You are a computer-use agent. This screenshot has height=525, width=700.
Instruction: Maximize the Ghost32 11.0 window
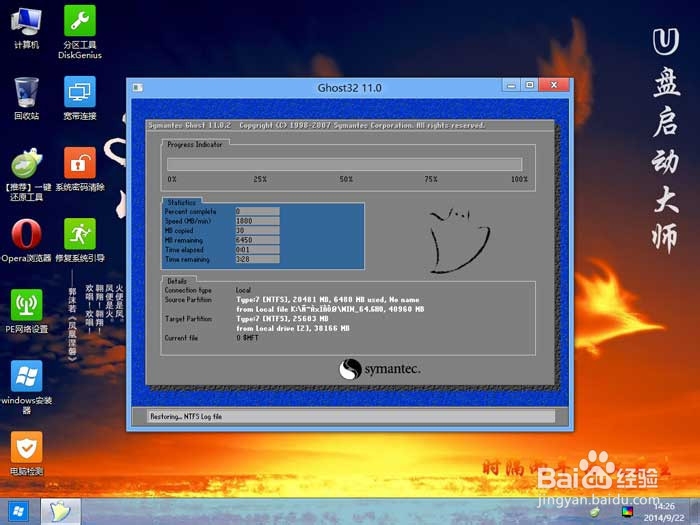click(x=529, y=85)
